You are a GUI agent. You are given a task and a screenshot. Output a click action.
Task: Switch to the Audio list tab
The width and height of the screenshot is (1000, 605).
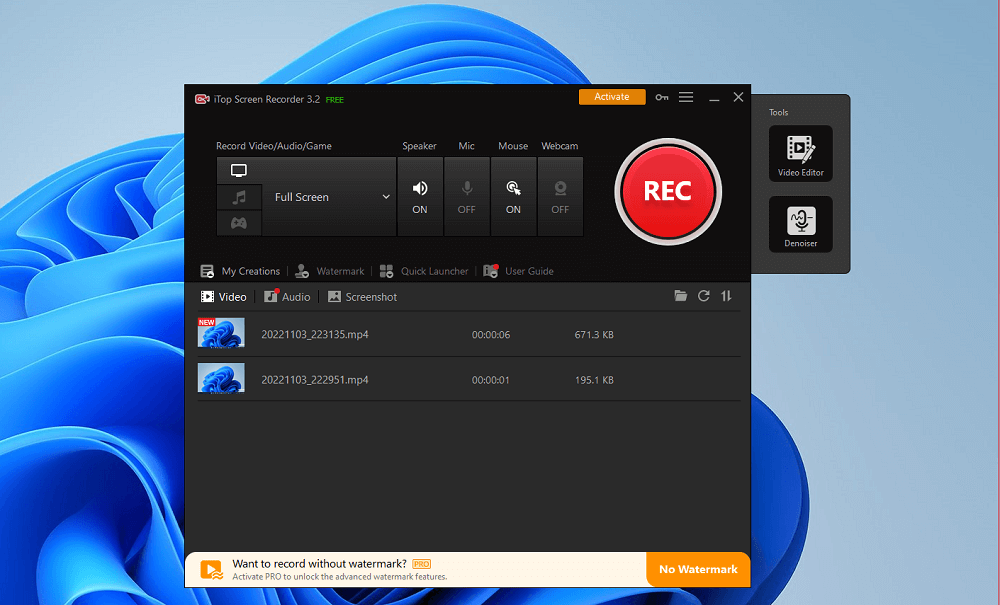tap(288, 297)
